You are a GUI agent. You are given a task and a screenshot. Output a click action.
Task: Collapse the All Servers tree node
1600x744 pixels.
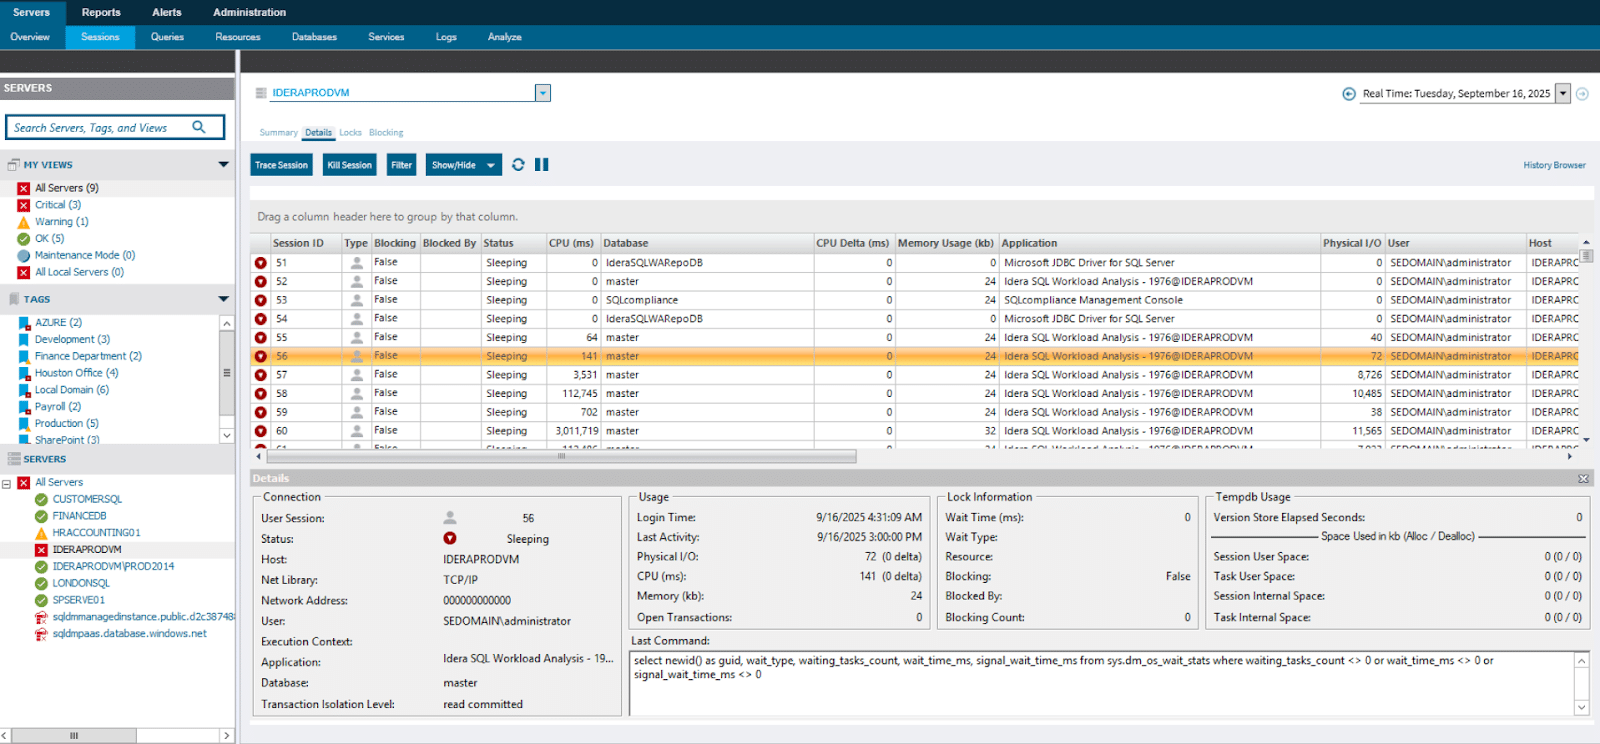pos(7,483)
